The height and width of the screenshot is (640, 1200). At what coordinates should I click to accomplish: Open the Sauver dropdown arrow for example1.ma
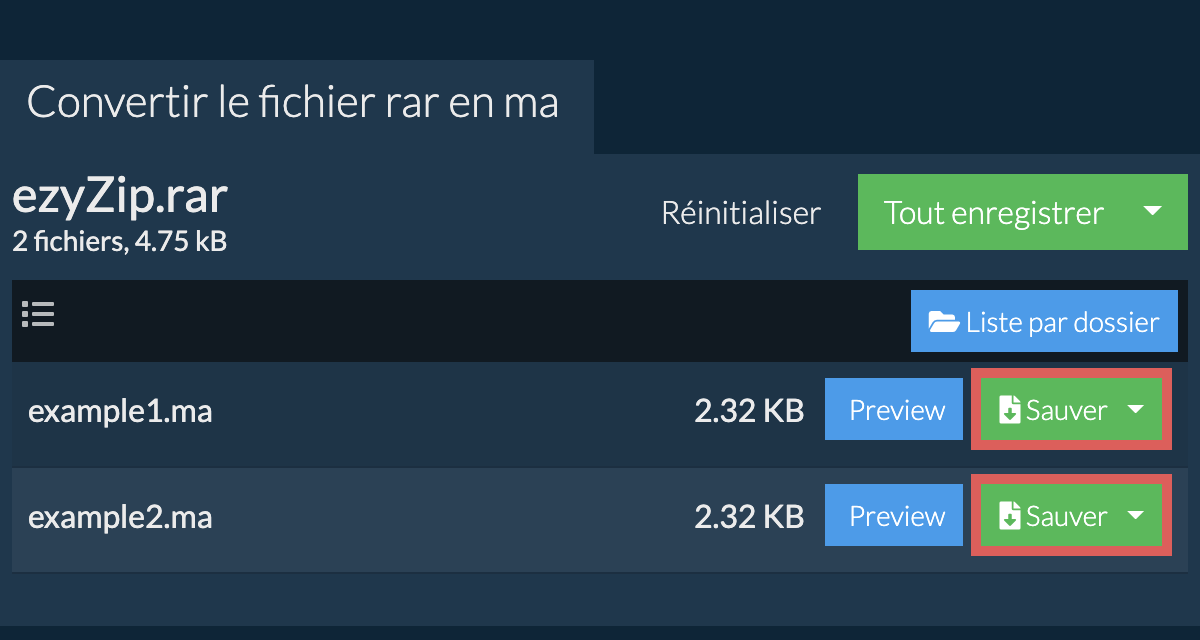pyautogui.click(x=1135, y=410)
